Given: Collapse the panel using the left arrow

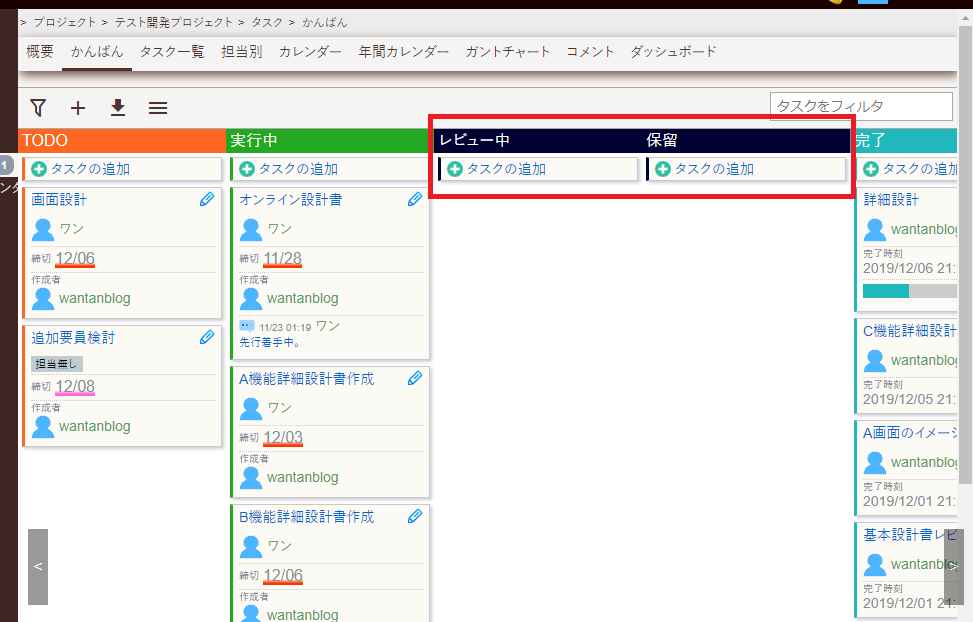Looking at the screenshot, I should click(x=37, y=567).
